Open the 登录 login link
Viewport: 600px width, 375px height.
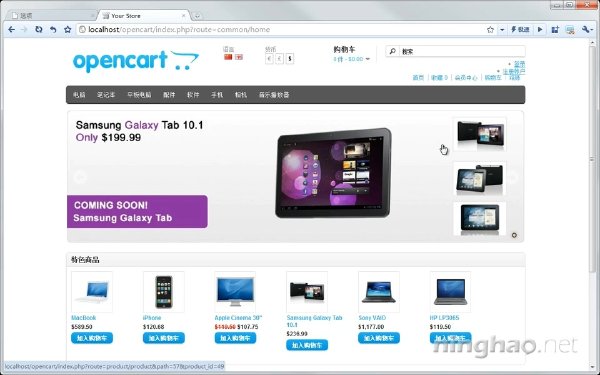(519, 64)
